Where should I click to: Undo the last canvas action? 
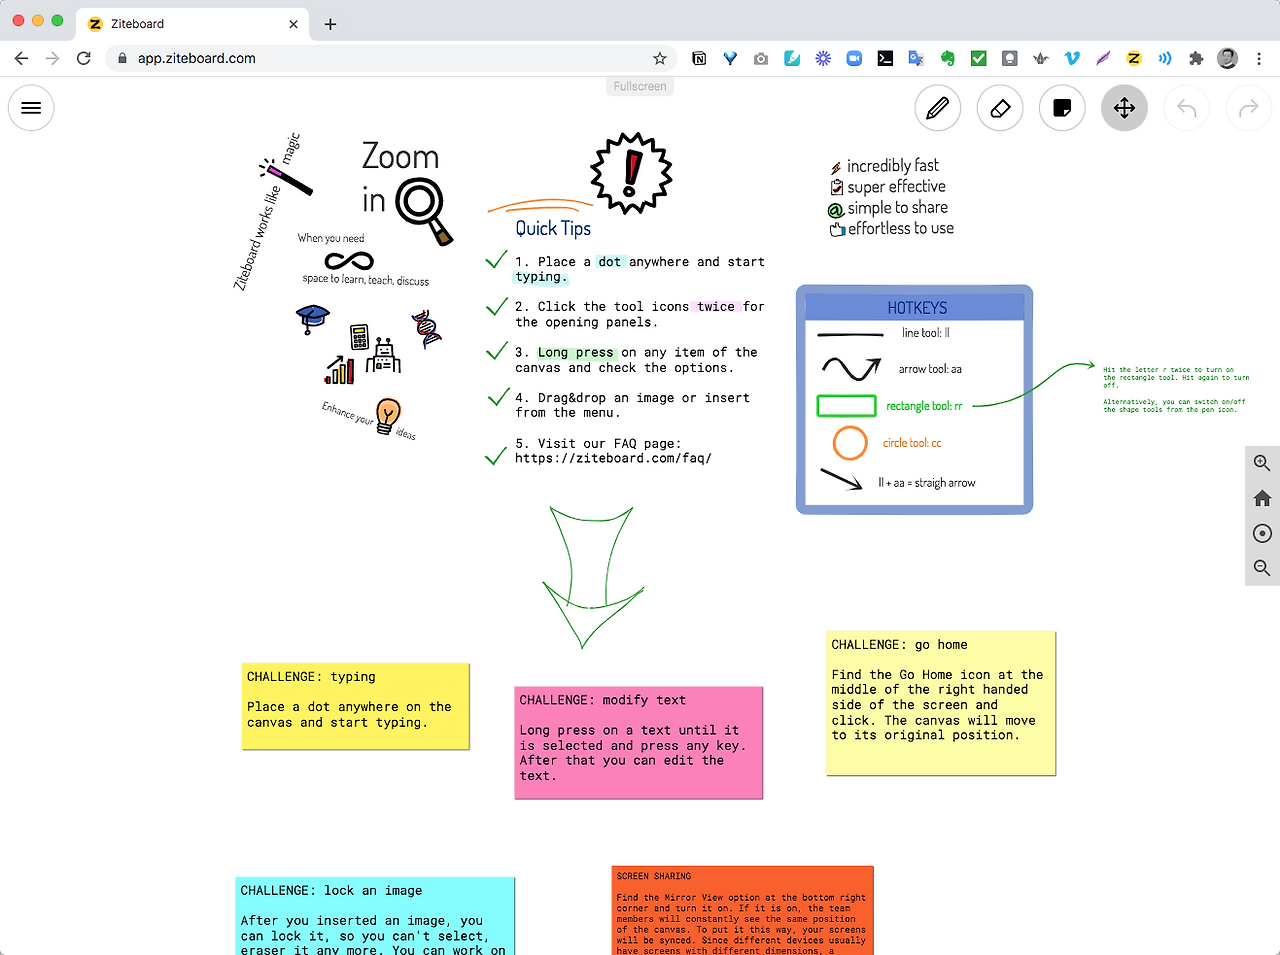1186,108
